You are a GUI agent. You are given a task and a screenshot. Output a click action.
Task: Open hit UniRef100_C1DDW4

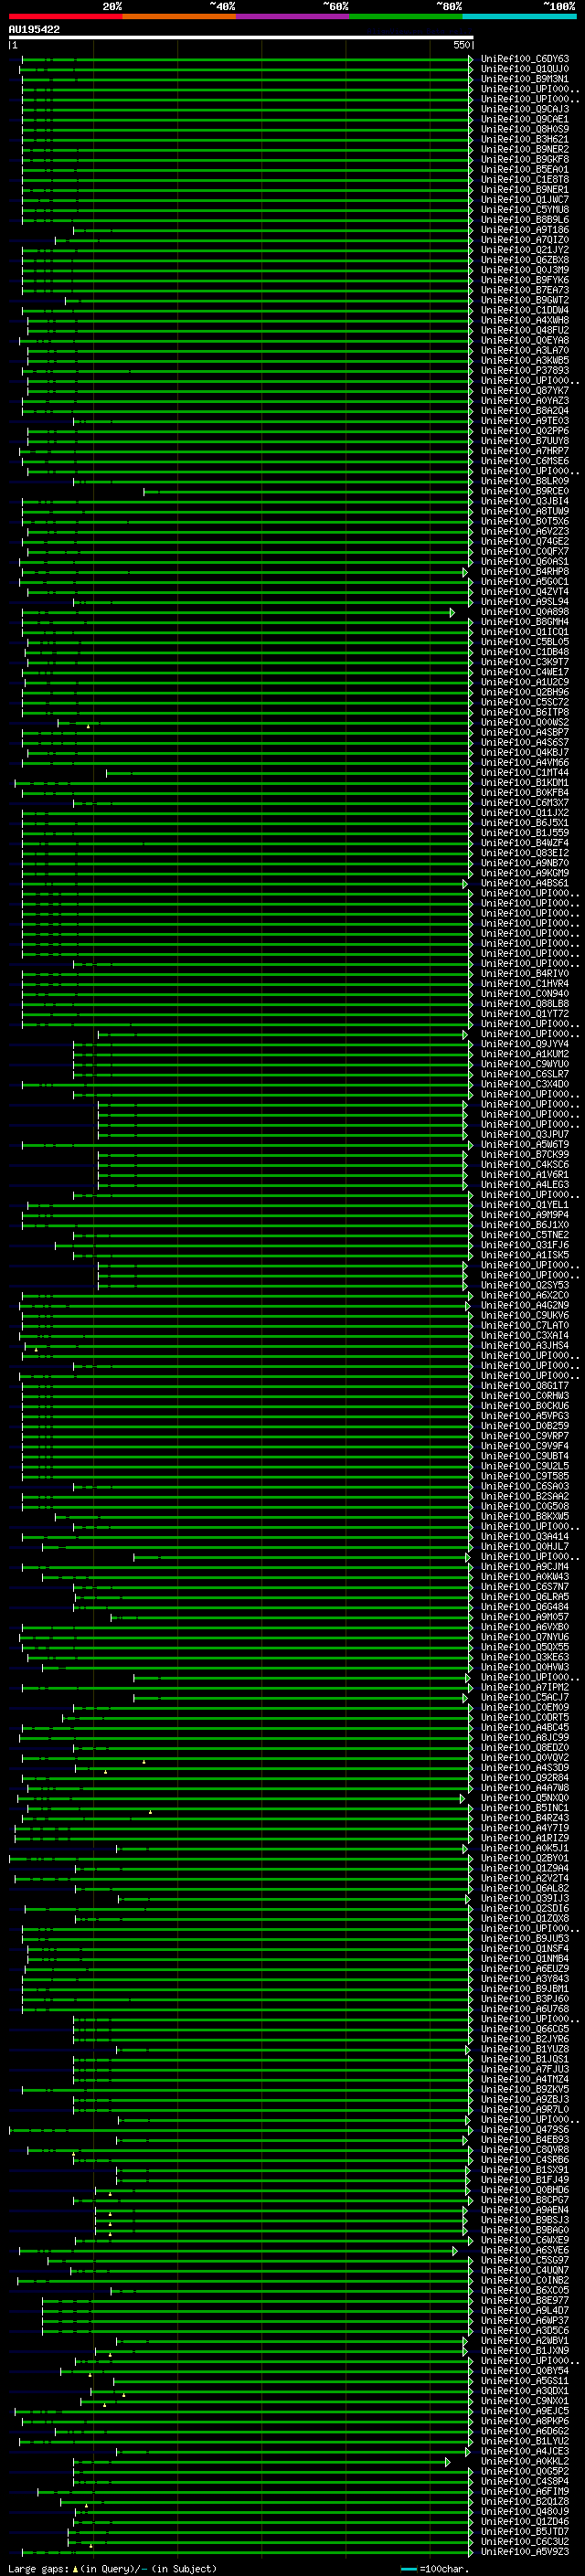(524, 310)
